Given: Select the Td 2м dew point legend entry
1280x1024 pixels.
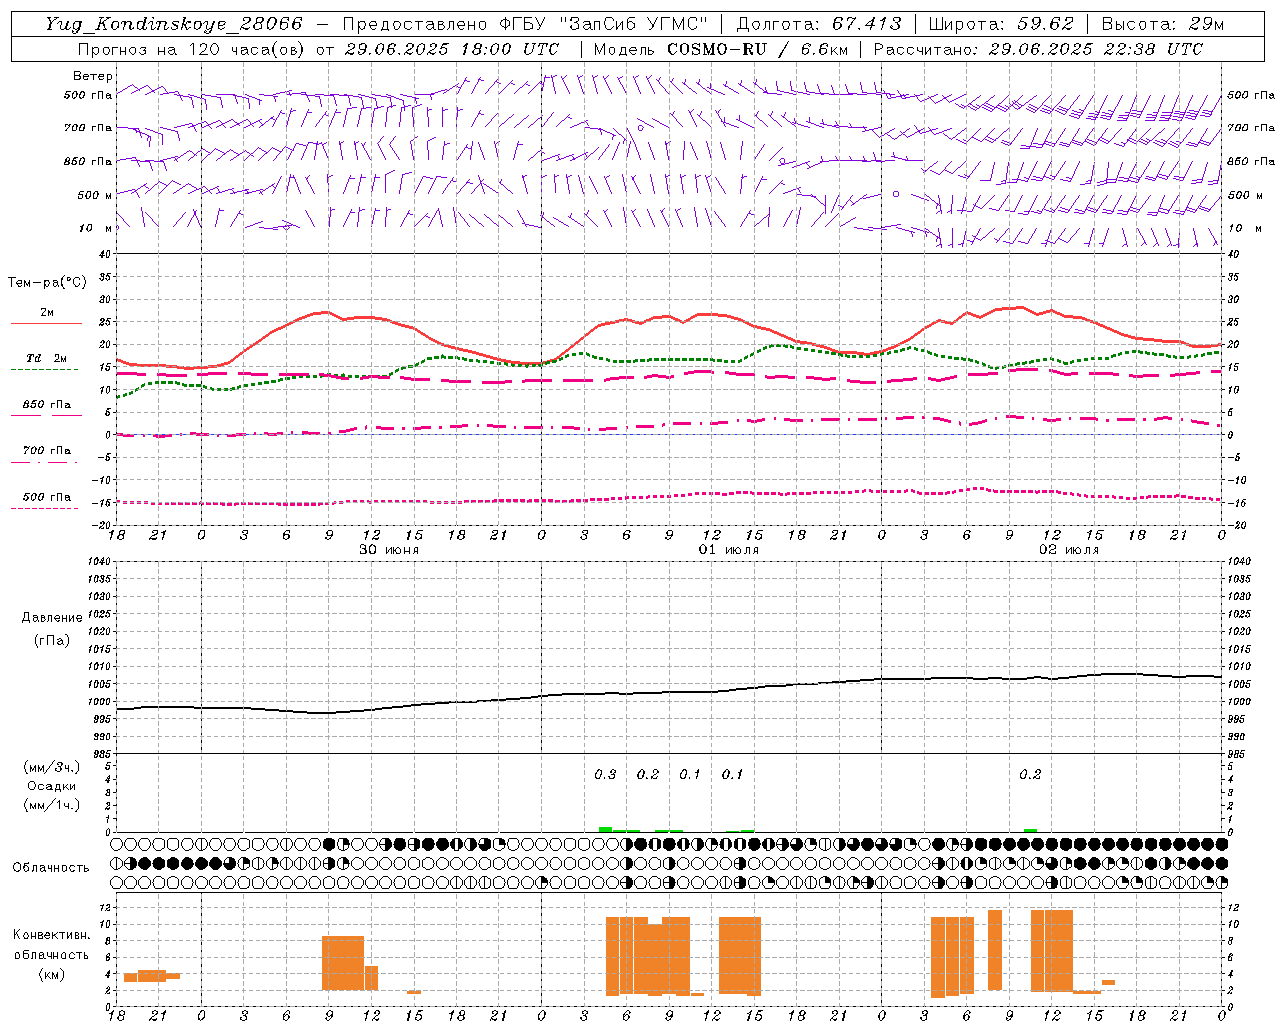Looking at the screenshot, I should (46, 363).
